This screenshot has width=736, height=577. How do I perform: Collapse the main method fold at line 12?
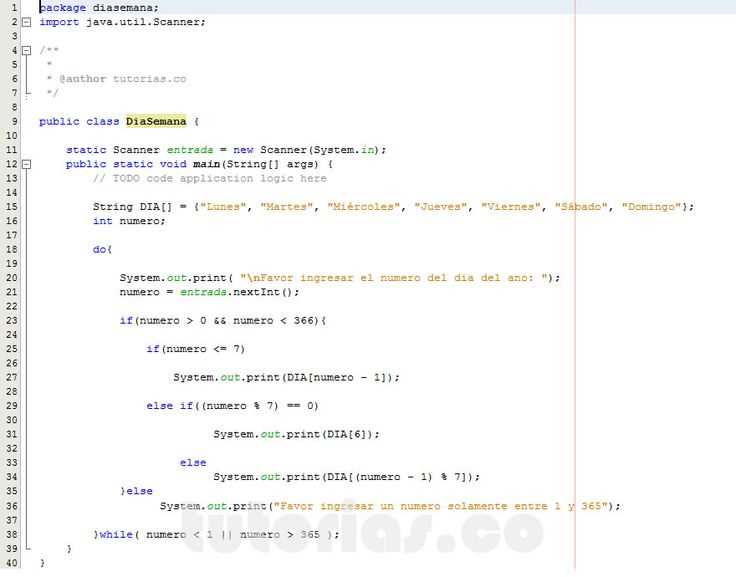point(27,164)
